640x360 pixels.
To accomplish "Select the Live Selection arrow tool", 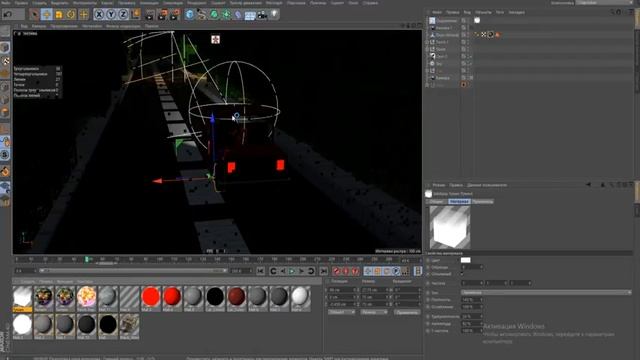I will click(34, 15).
